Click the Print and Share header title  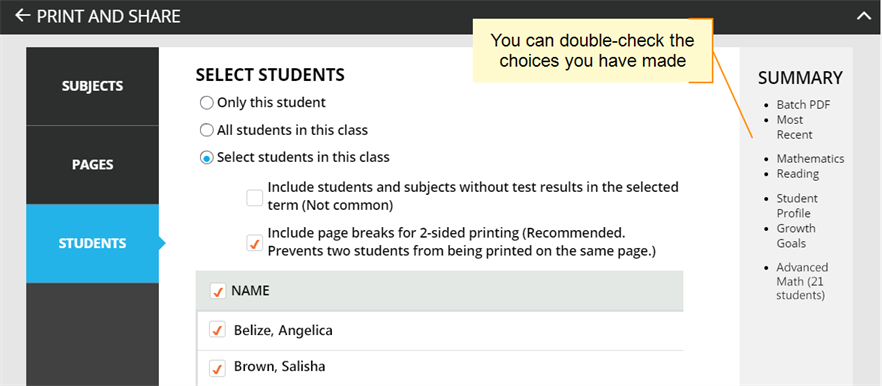coord(109,16)
